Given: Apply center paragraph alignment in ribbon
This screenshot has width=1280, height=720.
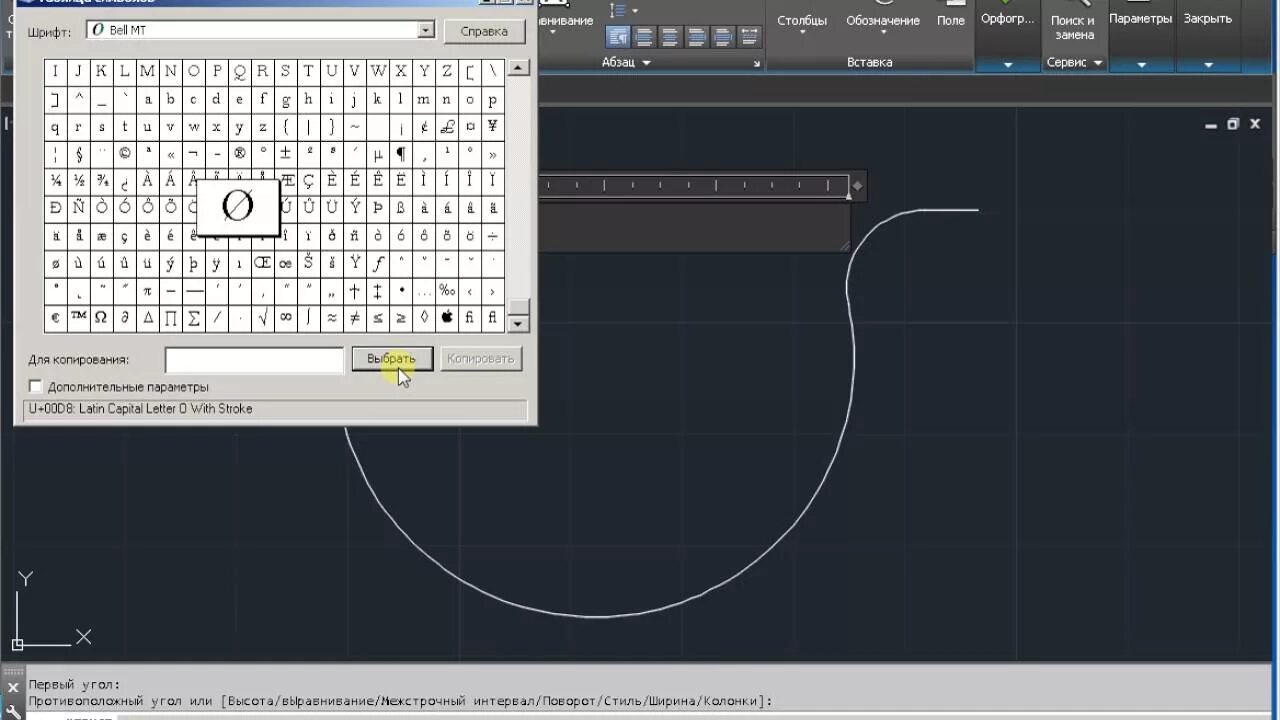Looking at the screenshot, I should click(670, 38).
